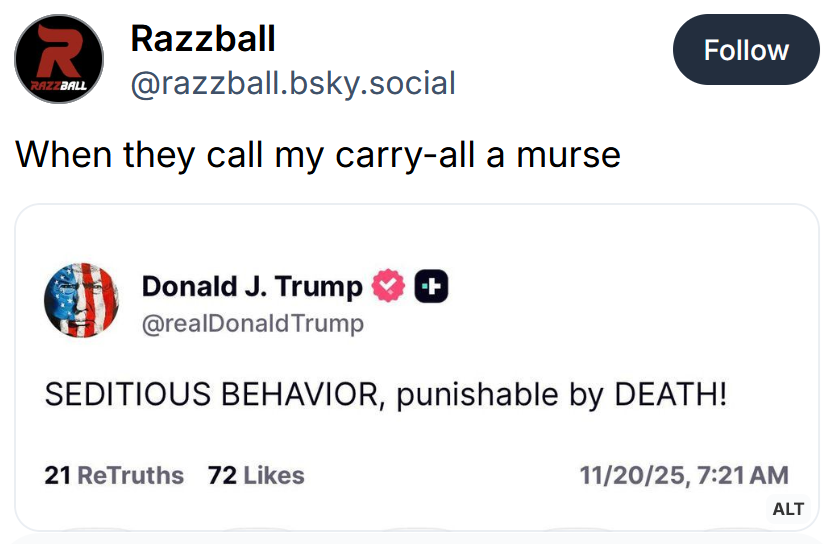View the 72 Likes count
The height and width of the screenshot is (544, 829).
click(256, 475)
